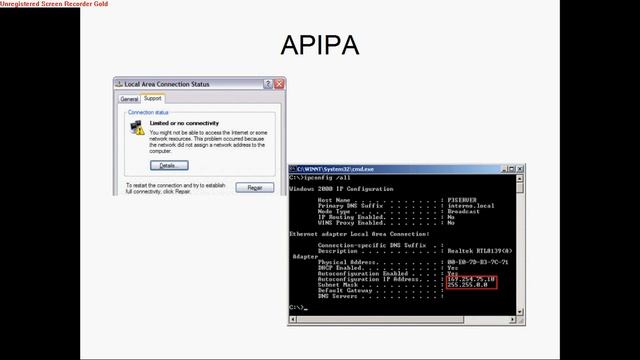Click the cmd.exe title bar icon
The height and width of the screenshot is (360, 640).
293,169
